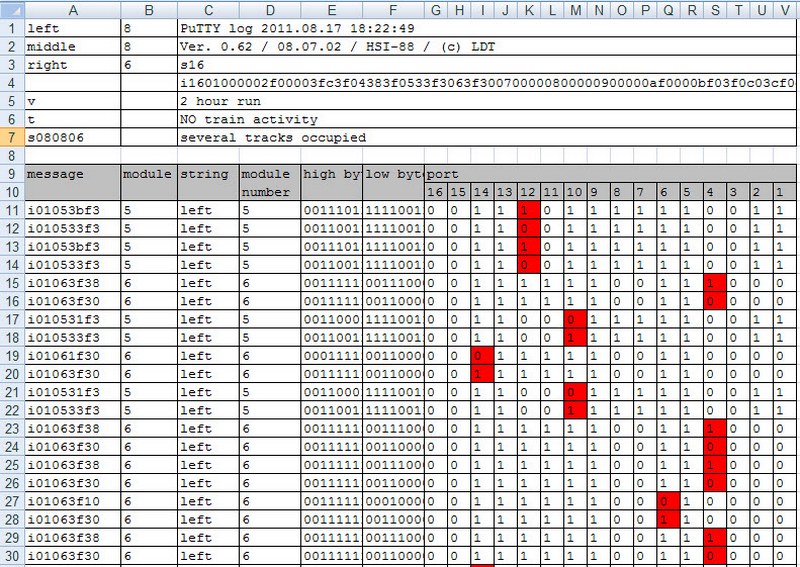Image resolution: width=800 pixels, height=567 pixels.
Task: Click the i01063f10 message cell
Action: click(x=72, y=500)
